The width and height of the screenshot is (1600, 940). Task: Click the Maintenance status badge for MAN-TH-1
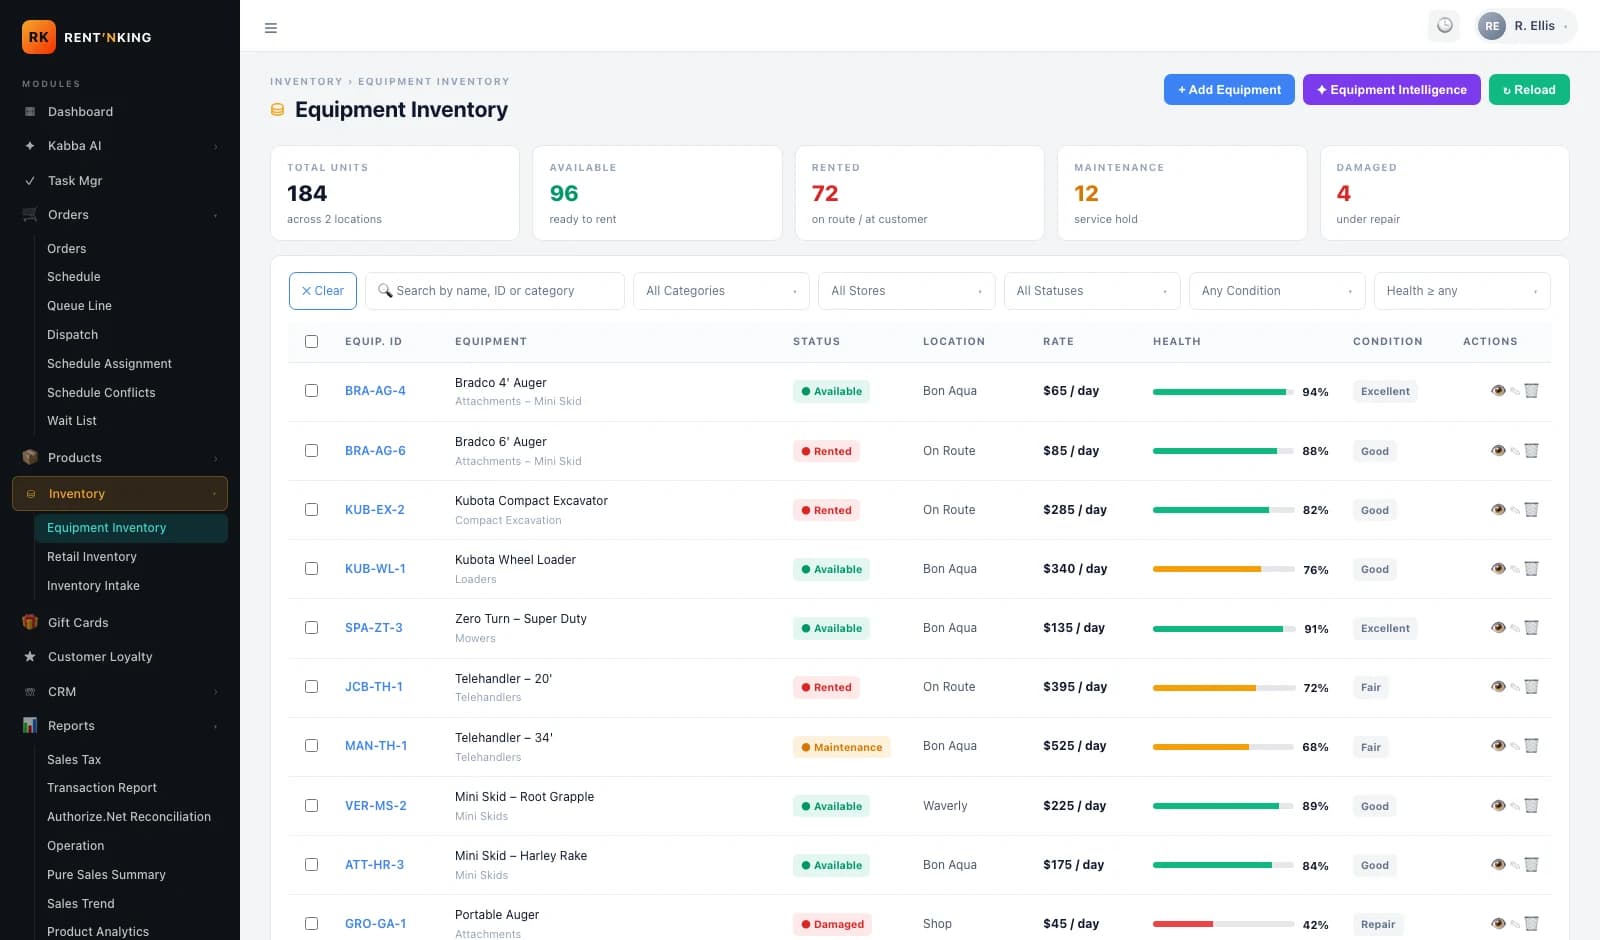[841, 747]
